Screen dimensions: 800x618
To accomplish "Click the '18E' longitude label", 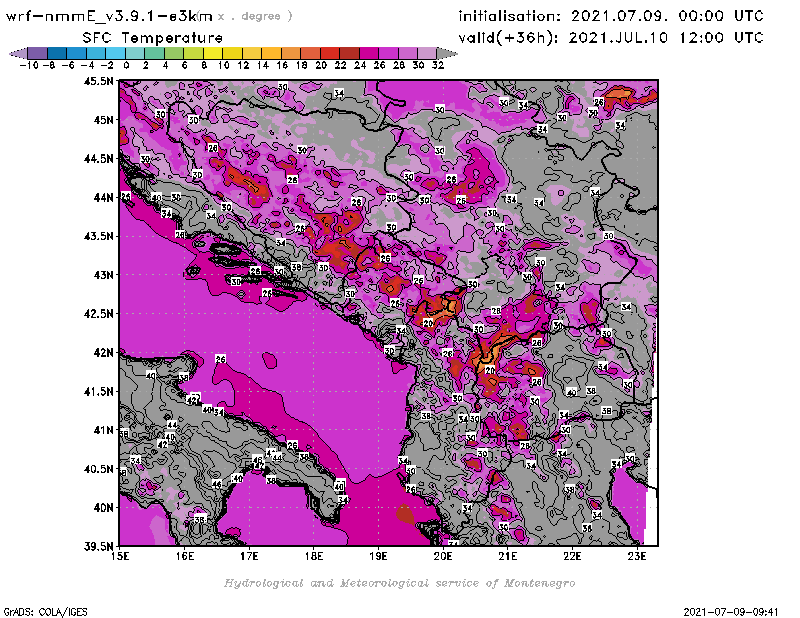I will (x=314, y=556).
